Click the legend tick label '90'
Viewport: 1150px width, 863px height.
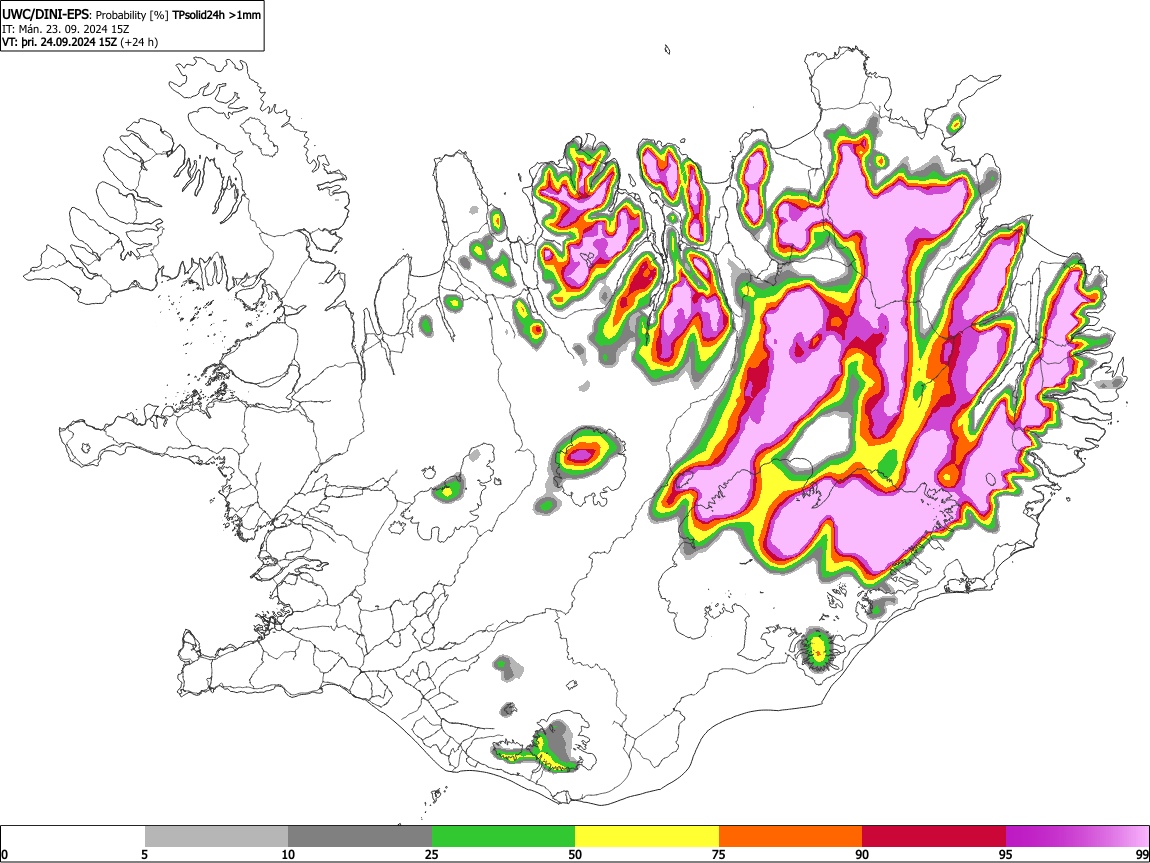[x=862, y=854]
